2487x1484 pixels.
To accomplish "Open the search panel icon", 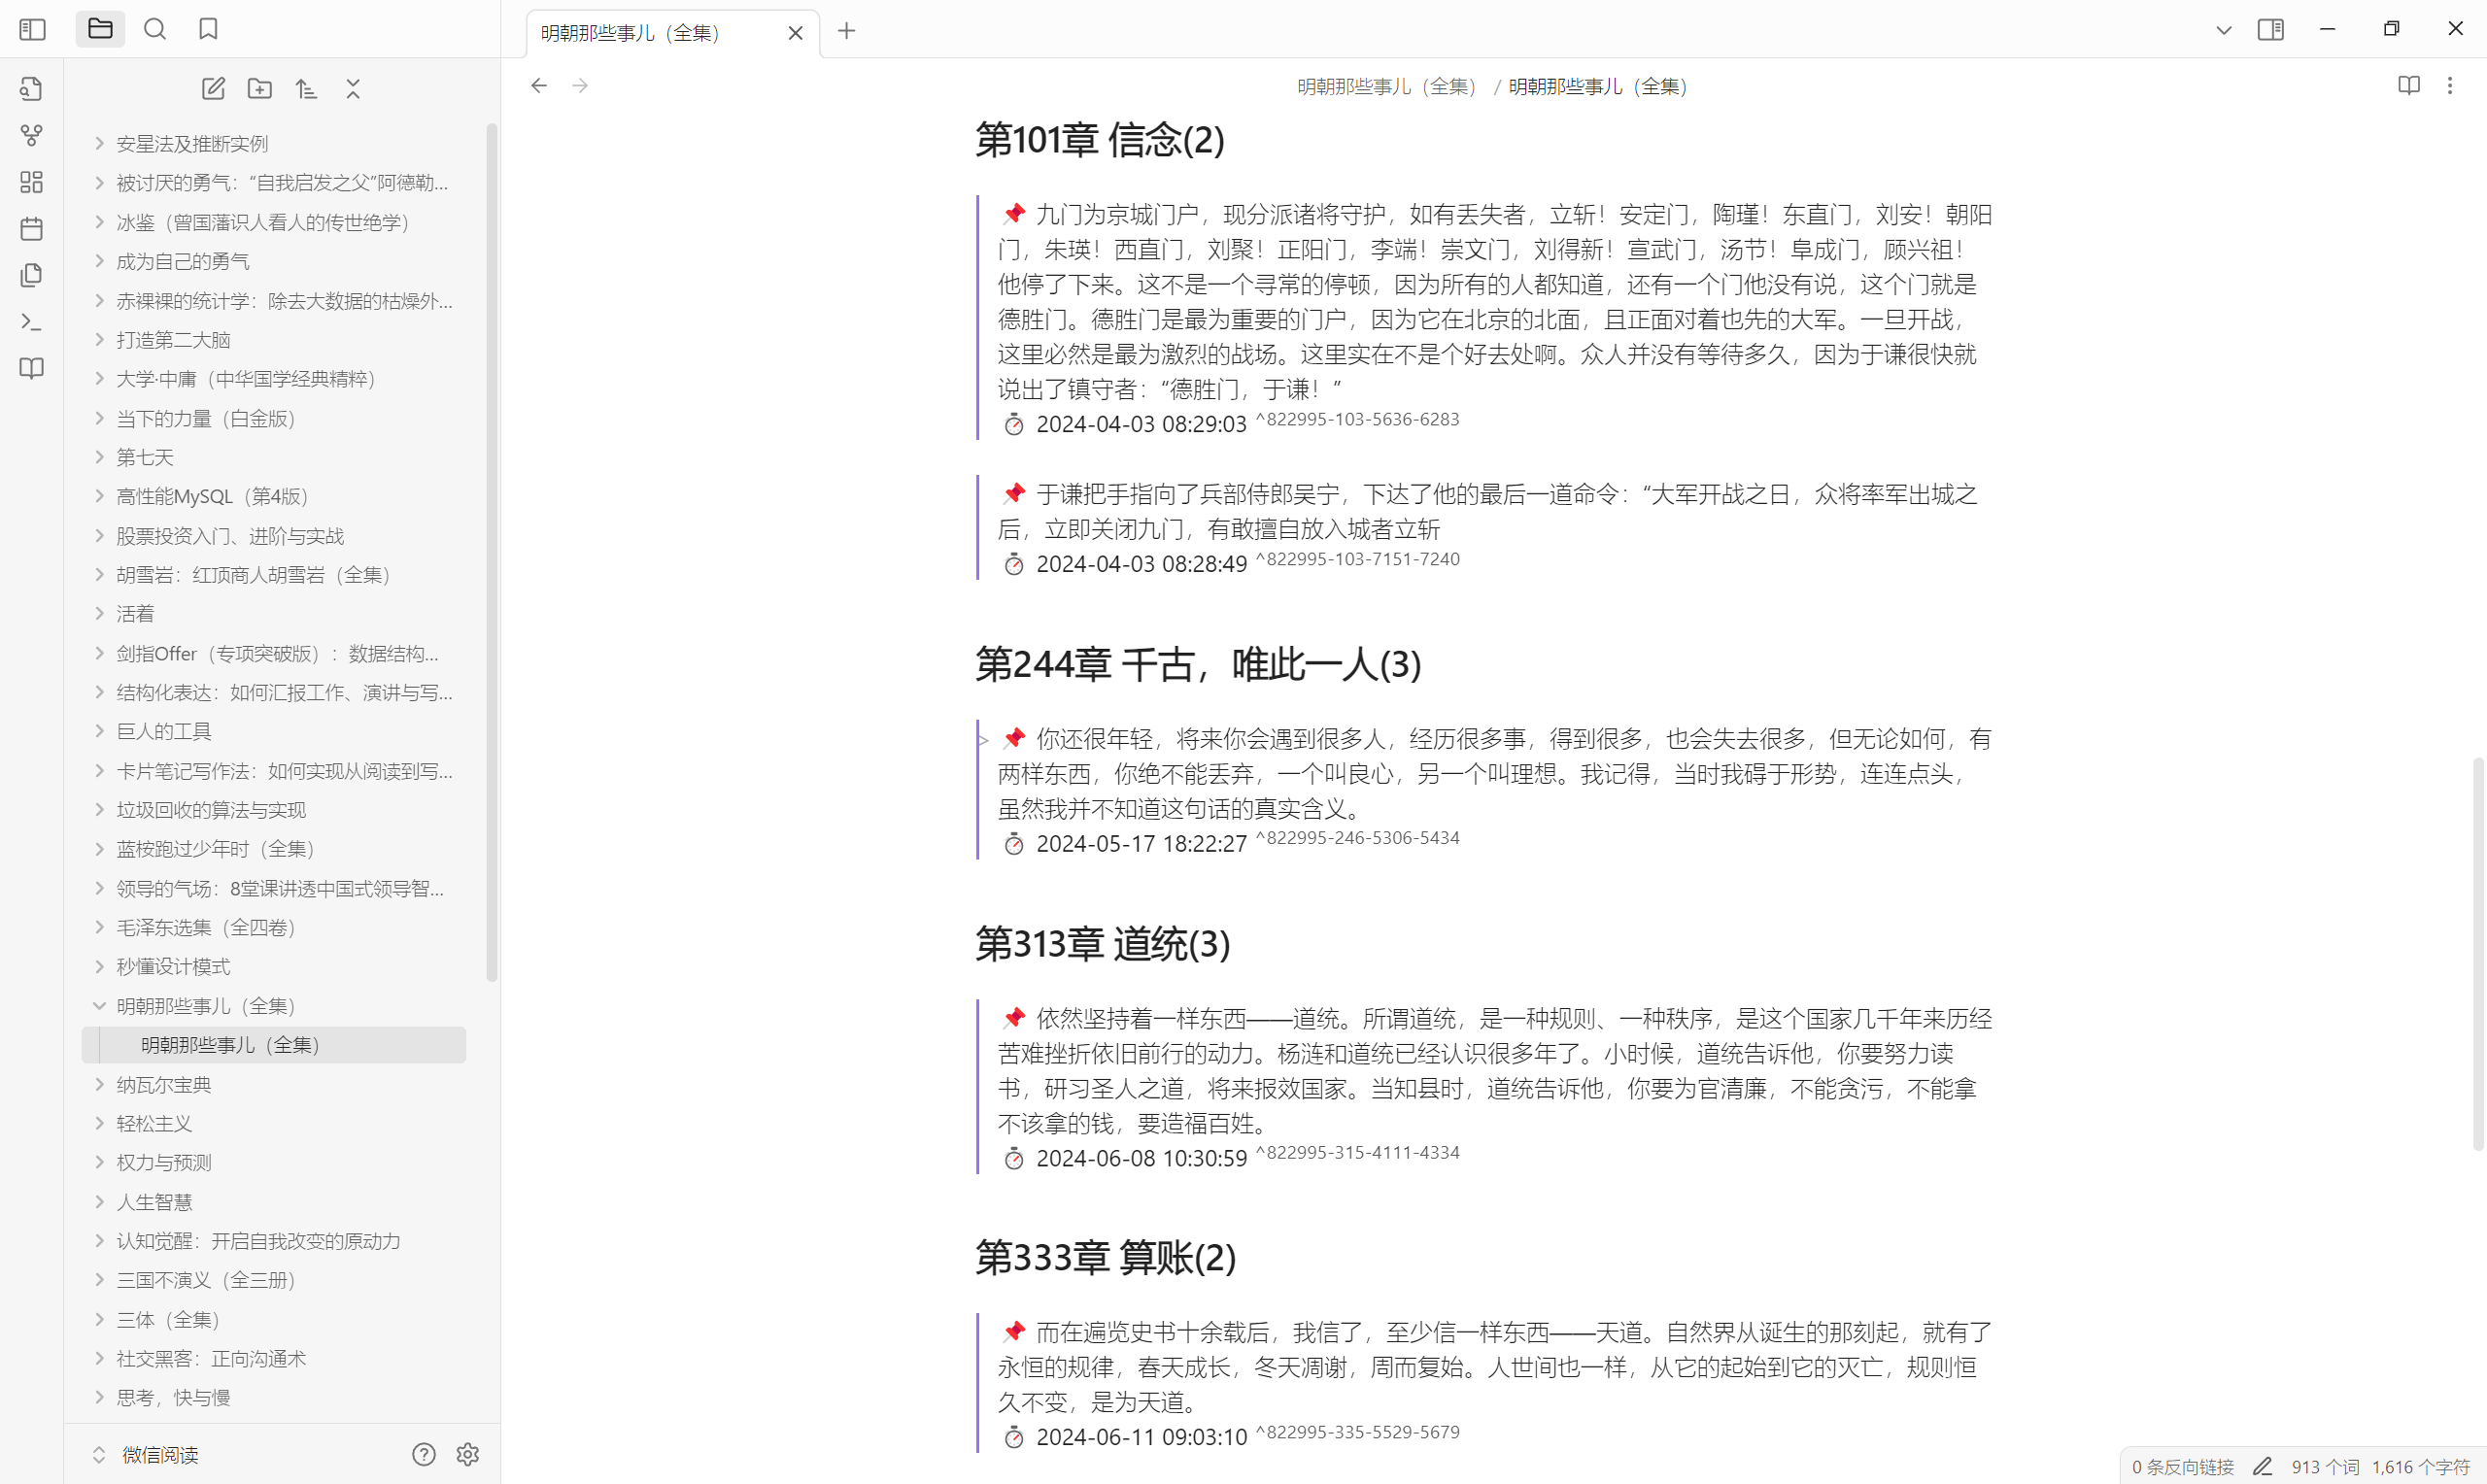I will 155,29.
